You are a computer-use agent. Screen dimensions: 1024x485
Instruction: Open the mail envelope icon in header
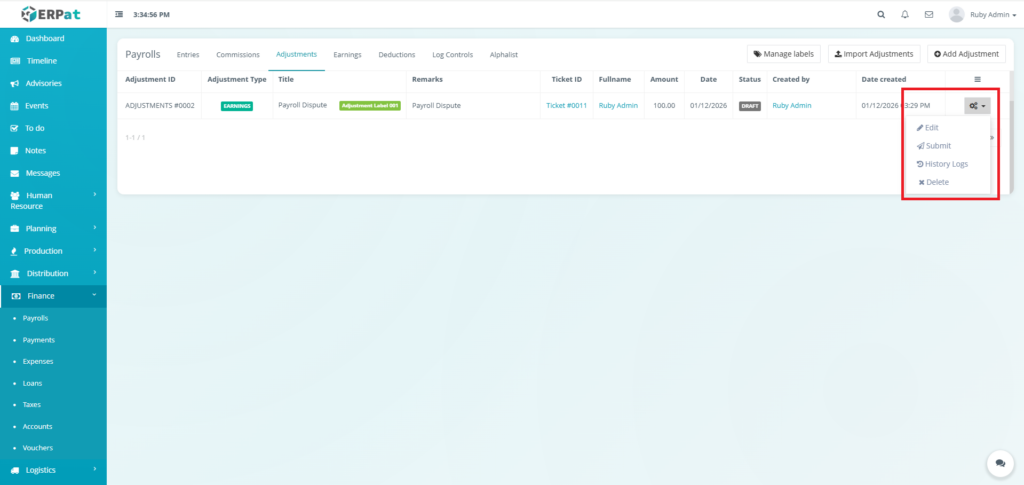[929, 15]
